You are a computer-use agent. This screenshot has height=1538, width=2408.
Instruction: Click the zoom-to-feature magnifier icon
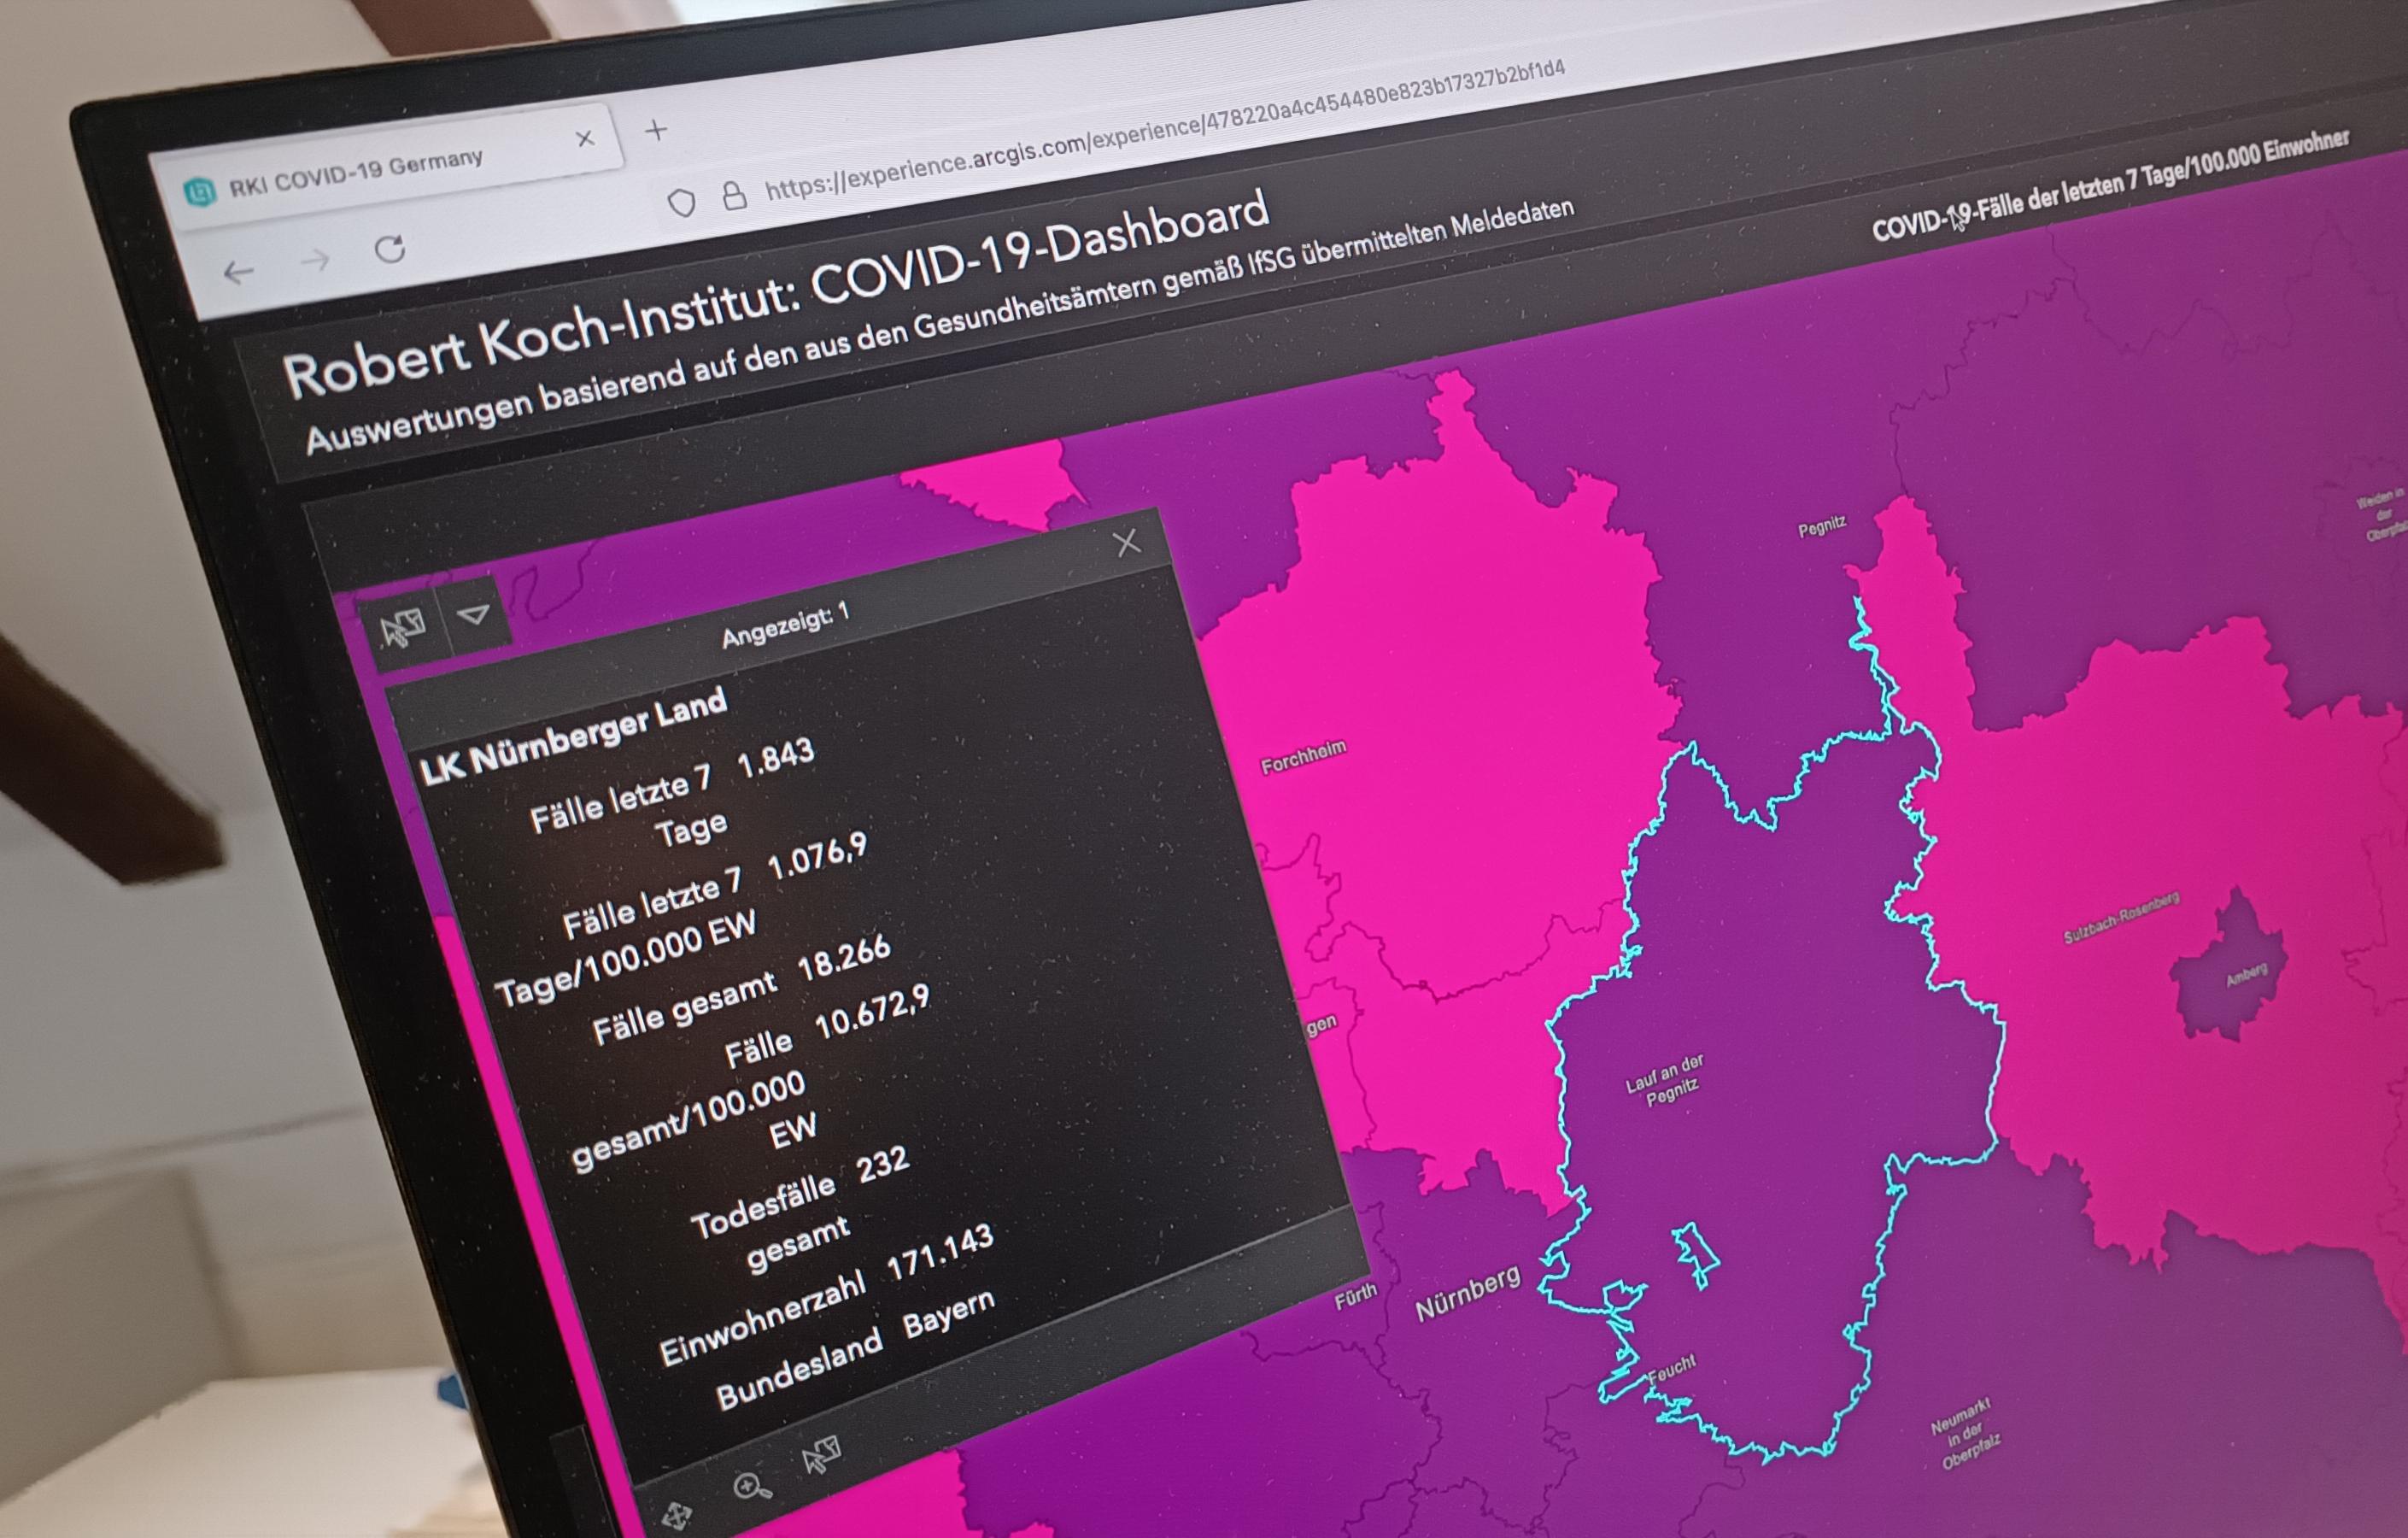tap(751, 1487)
